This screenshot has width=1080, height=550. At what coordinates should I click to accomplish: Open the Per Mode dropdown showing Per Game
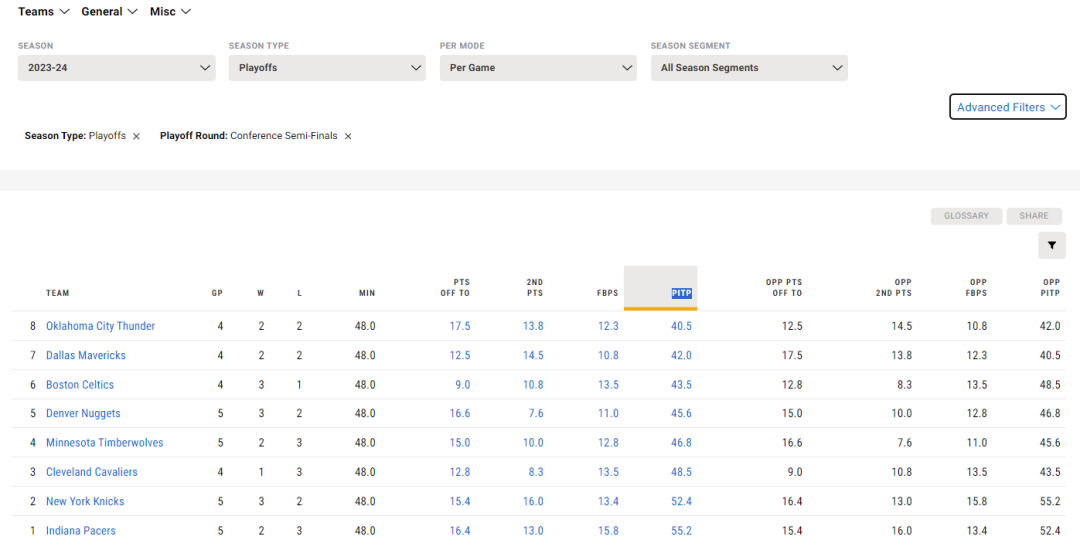tap(538, 68)
